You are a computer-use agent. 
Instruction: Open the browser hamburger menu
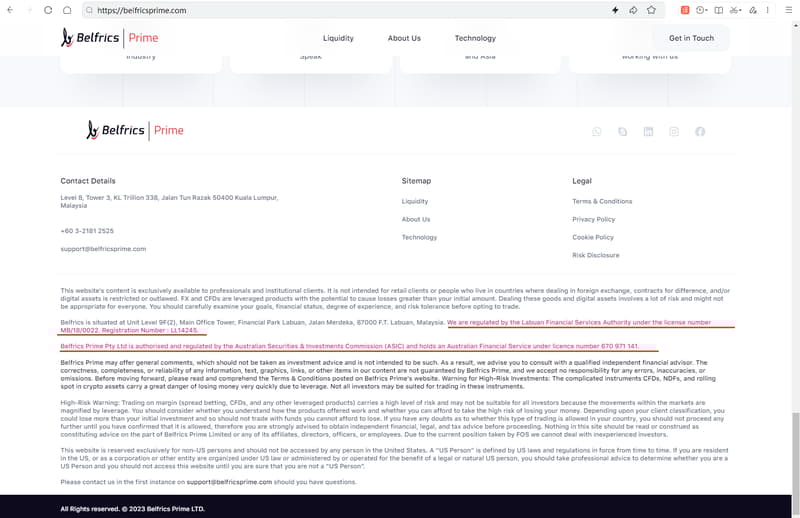pyautogui.click(x=787, y=10)
